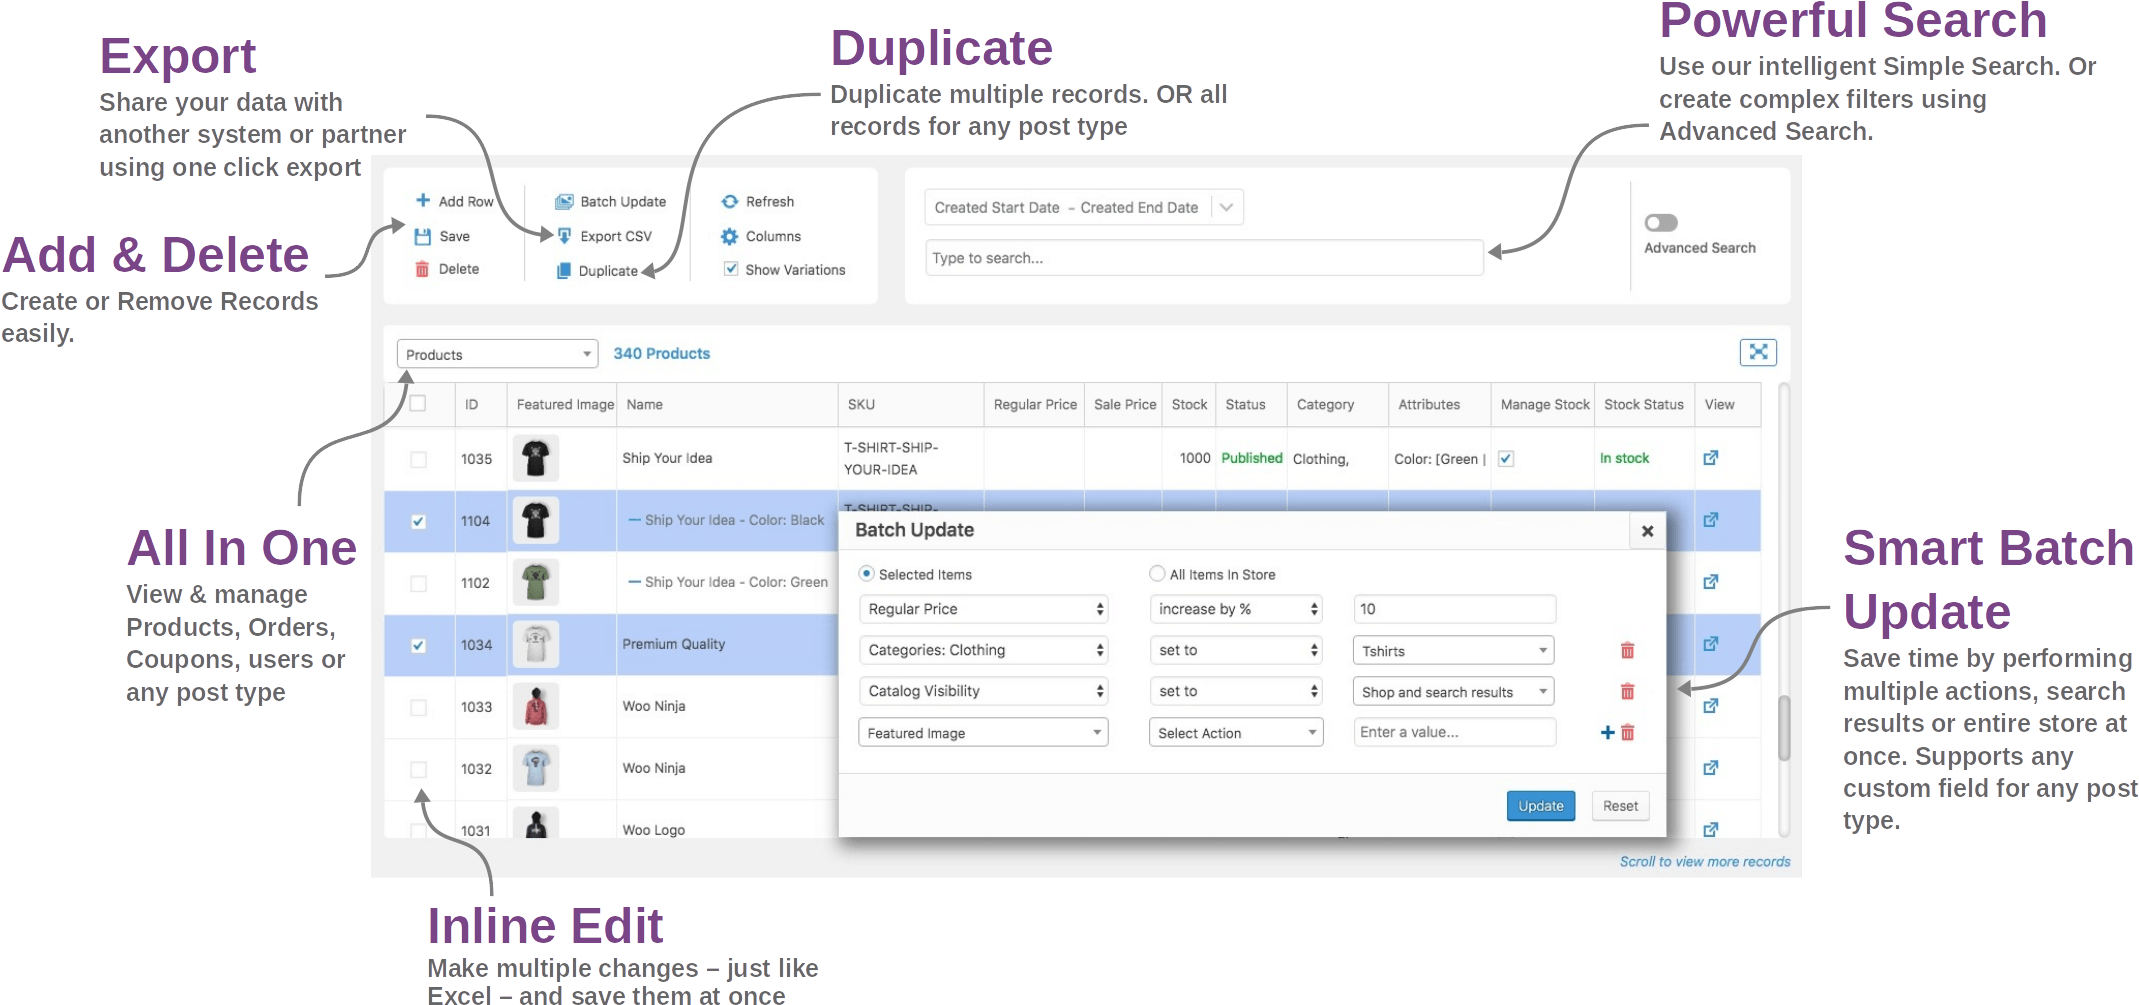Open the Products post type dropdown

pyautogui.click(x=497, y=355)
